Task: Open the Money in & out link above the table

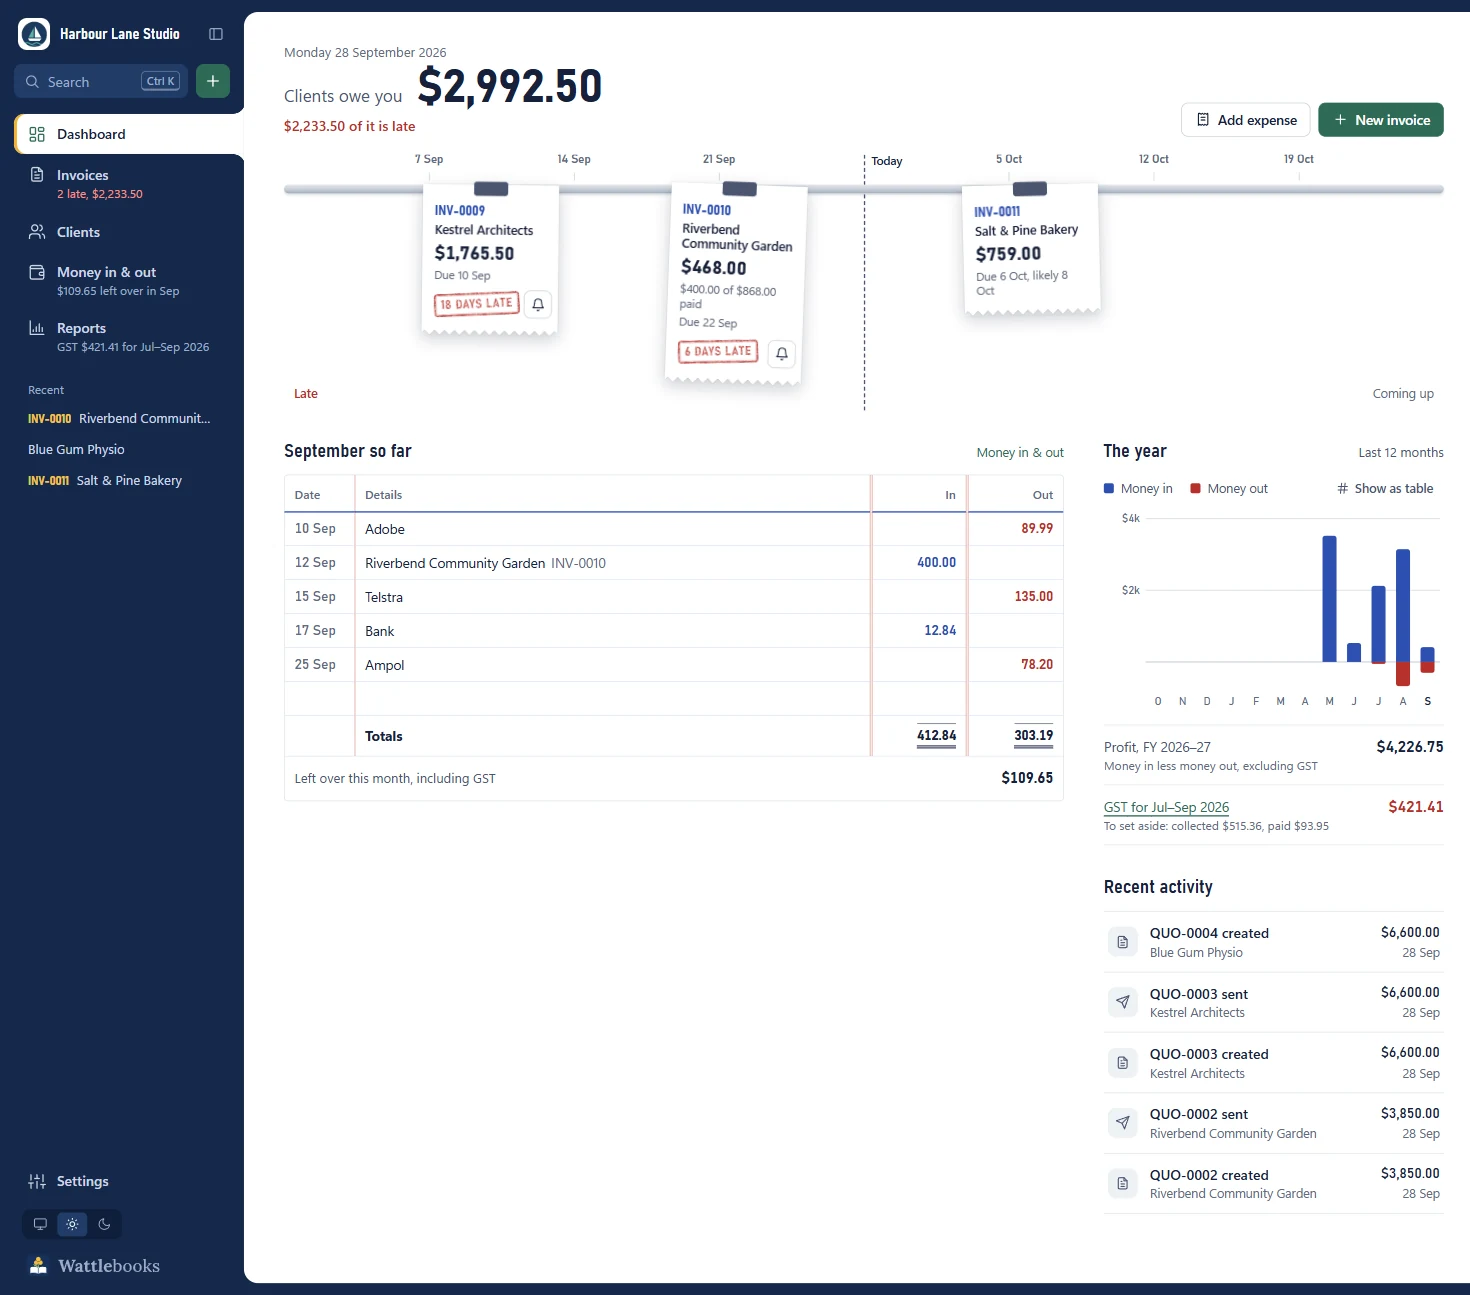Action: pos(1020,453)
